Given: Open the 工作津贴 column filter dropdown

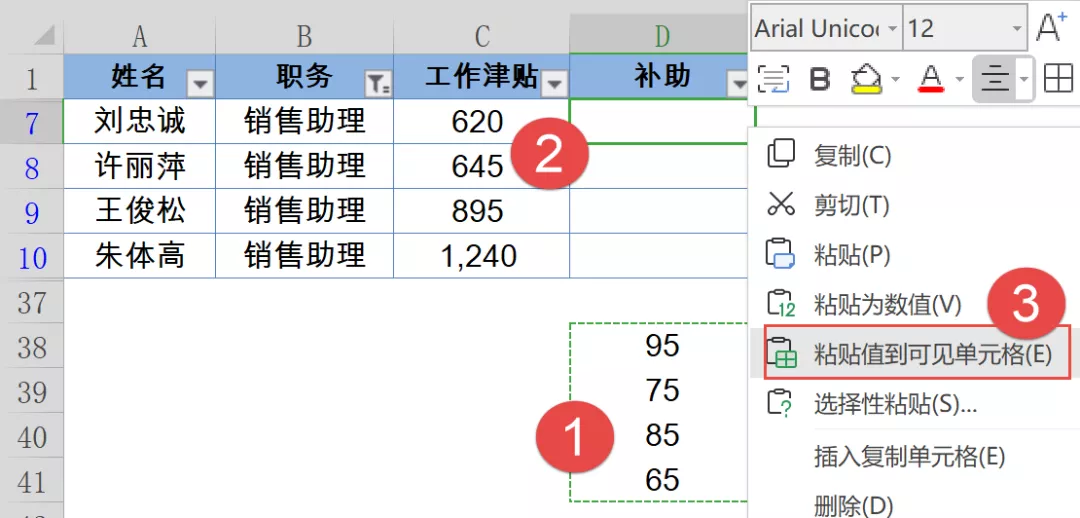Looking at the screenshot, I should pyautogui.click(x=555, y=85).
